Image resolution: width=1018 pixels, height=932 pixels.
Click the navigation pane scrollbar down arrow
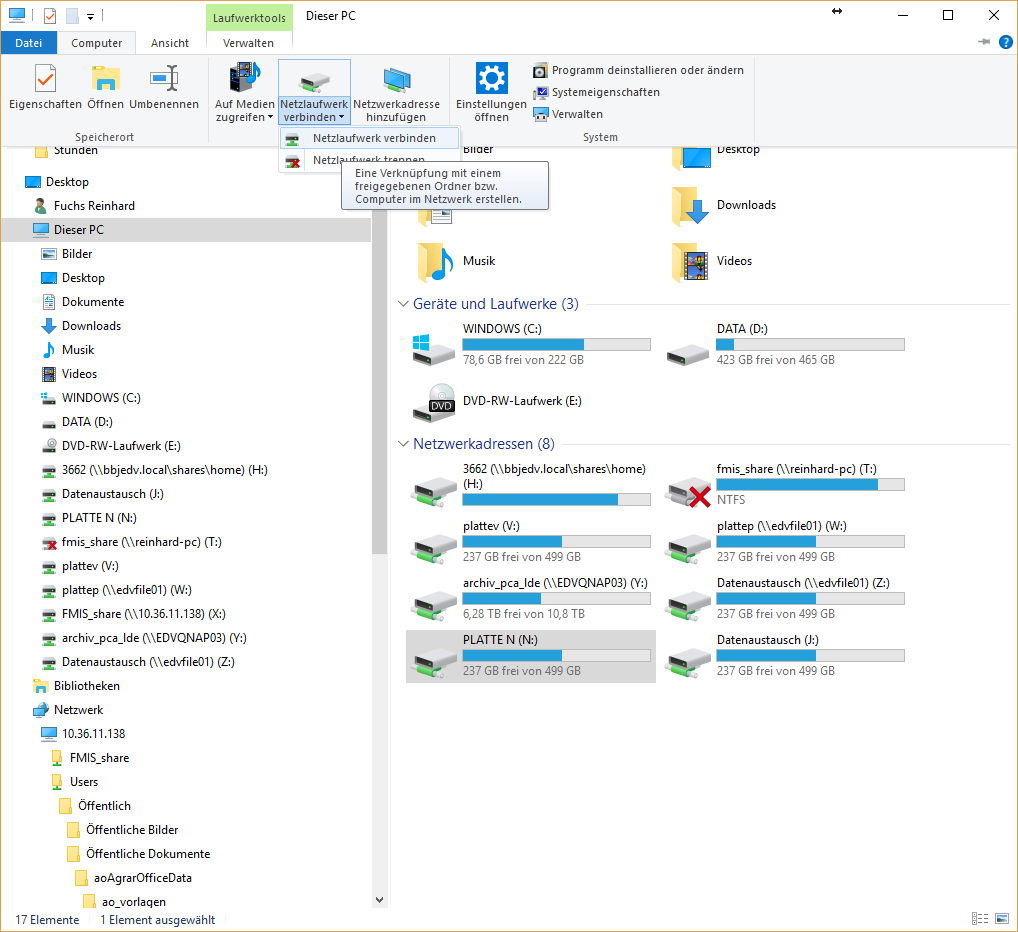coord(379,900)
